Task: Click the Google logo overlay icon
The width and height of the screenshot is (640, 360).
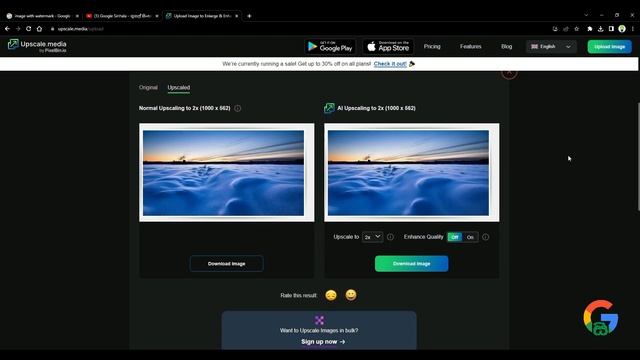Action: (x=600, y=318)
